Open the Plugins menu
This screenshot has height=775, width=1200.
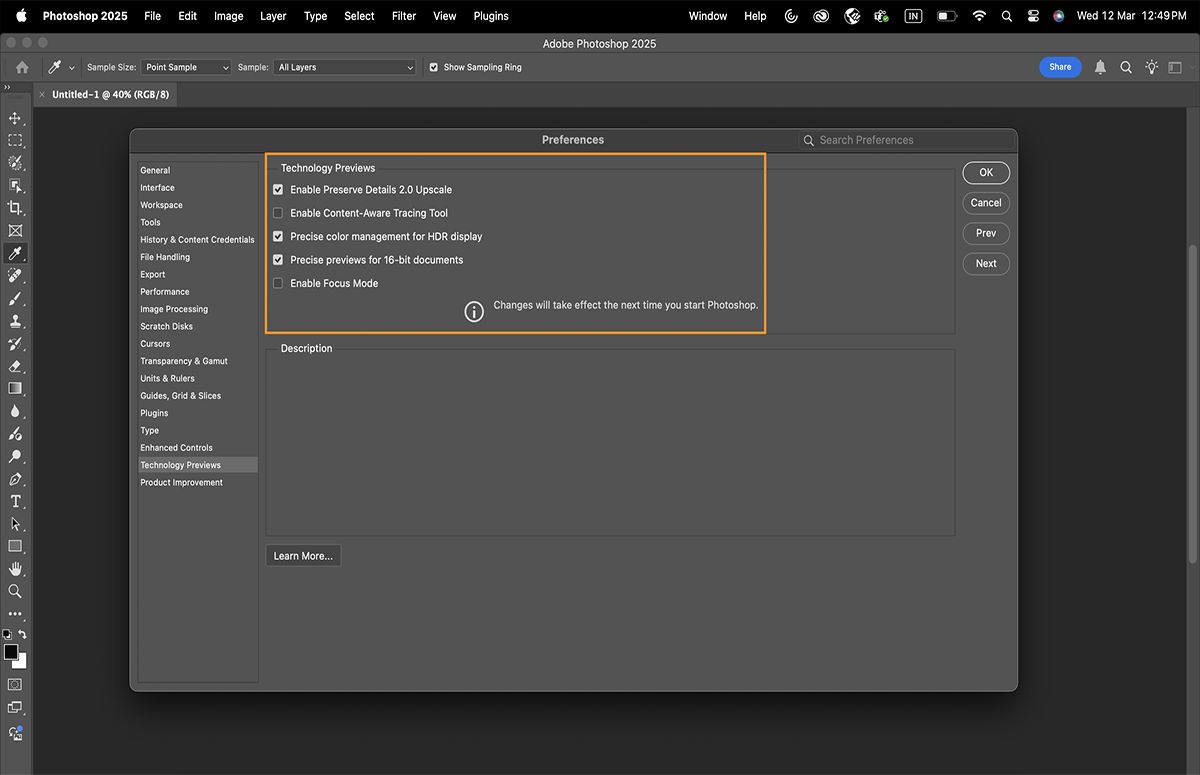tap(491, 16)
